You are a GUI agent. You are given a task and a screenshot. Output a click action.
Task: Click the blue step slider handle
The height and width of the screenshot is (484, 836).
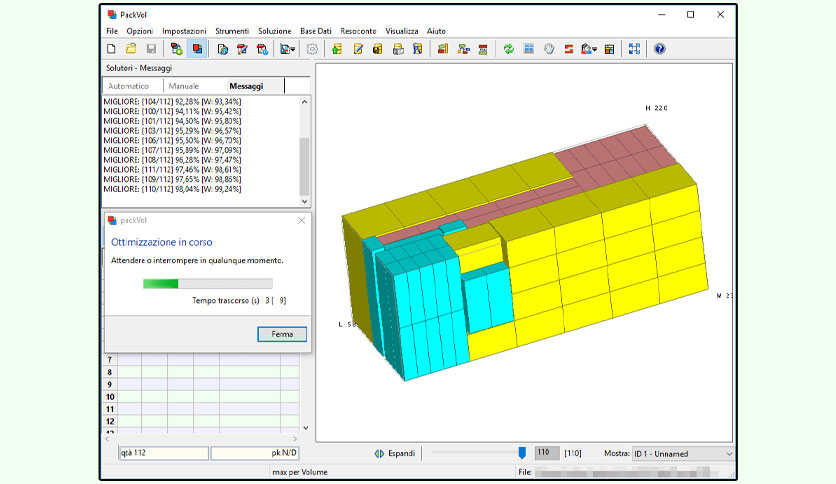coord(522,453)
